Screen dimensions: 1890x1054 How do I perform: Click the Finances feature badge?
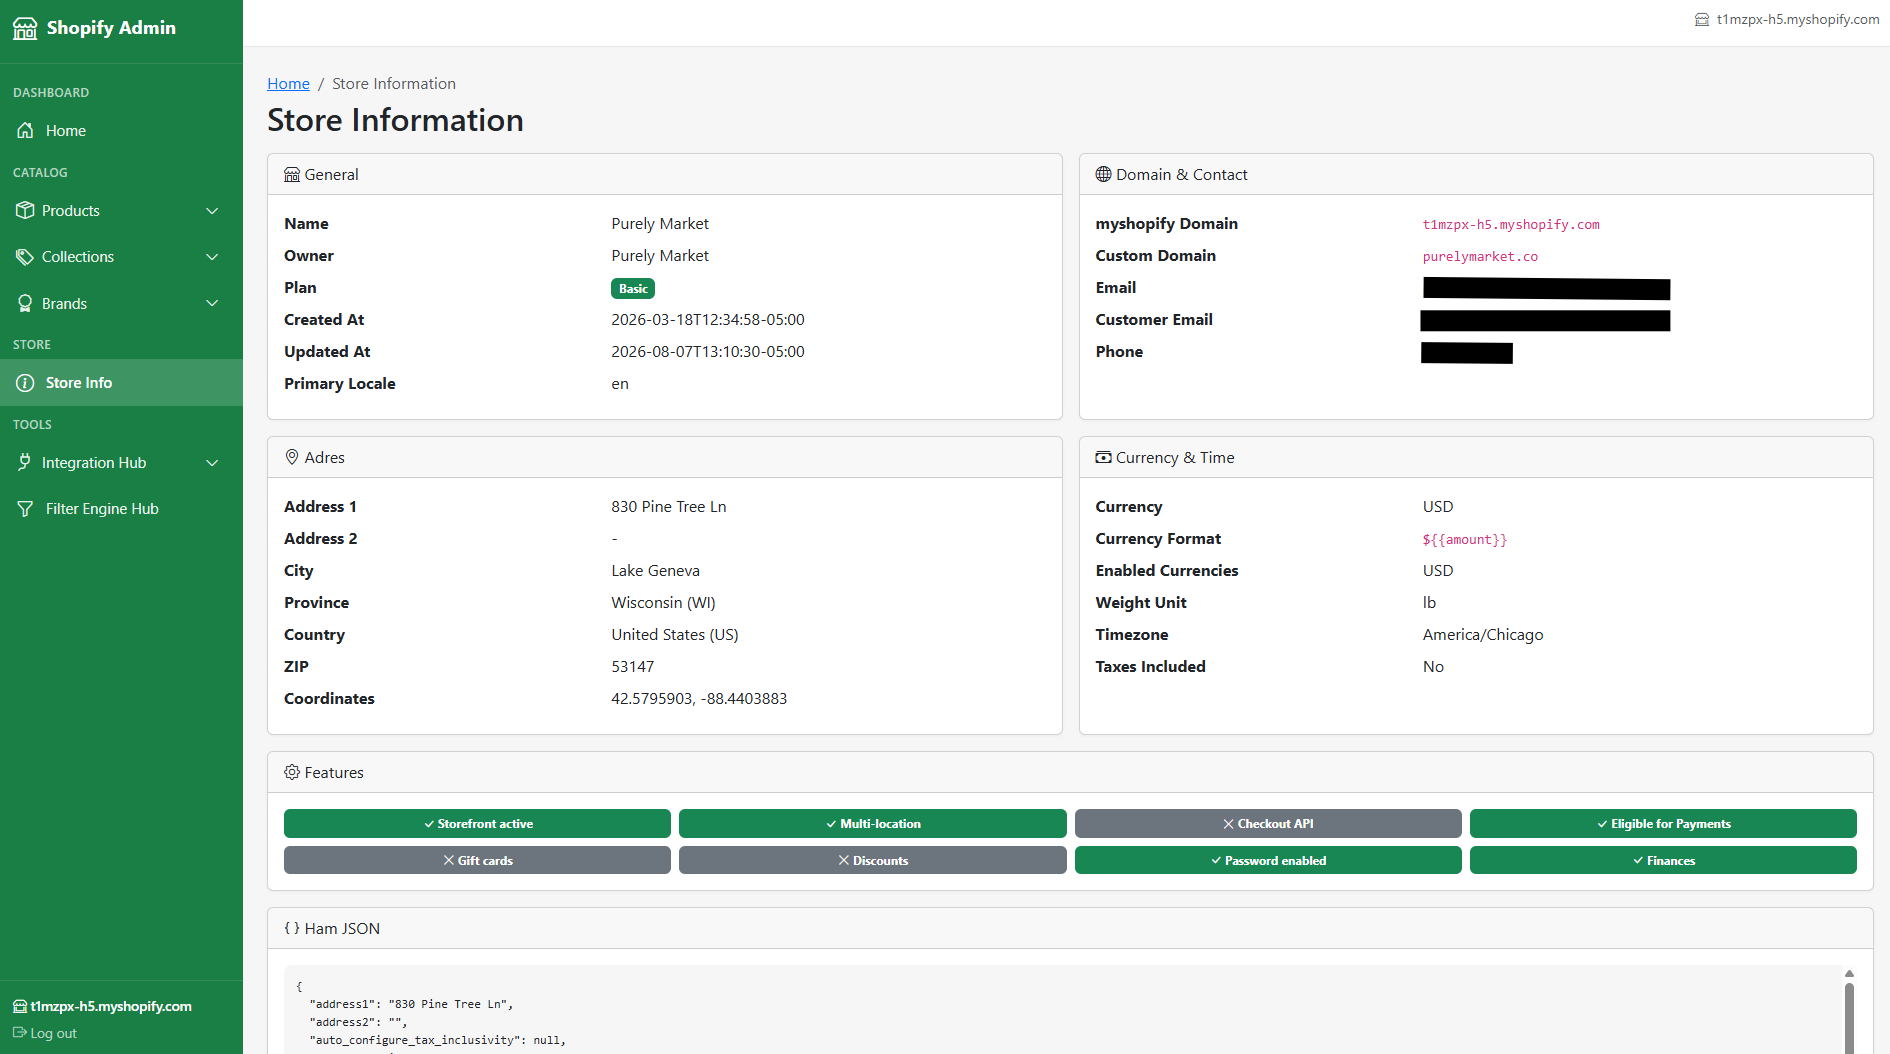coord(1663,861)
